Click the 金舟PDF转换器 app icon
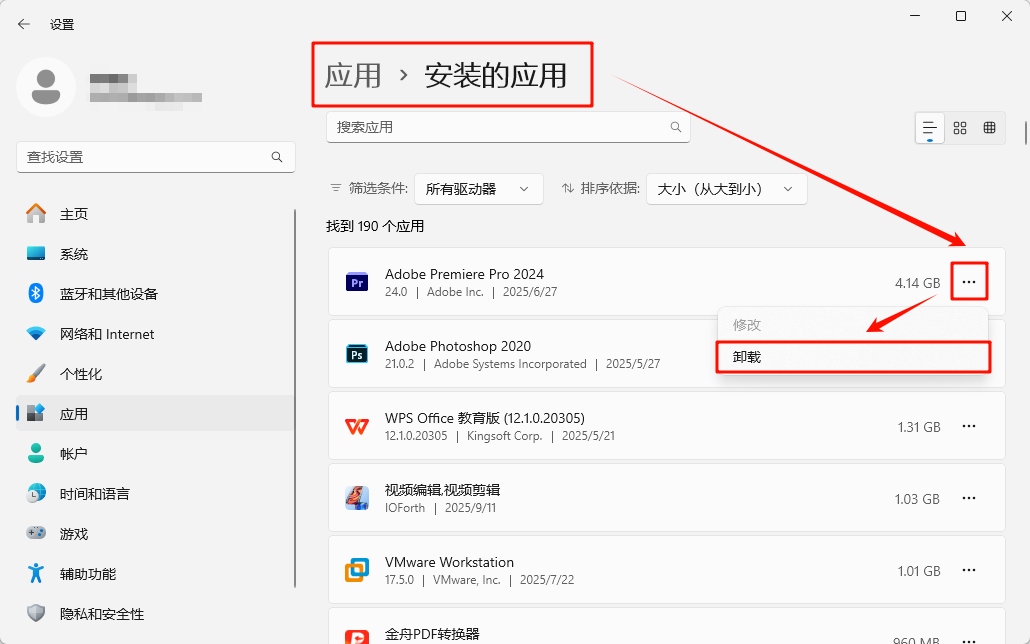The height and width of the screenshot is (644, 1030). (357, 638)
